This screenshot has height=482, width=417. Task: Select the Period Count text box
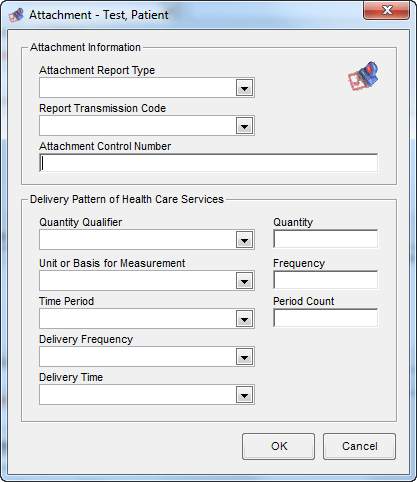pyautogui.click(x=326, y=318)
